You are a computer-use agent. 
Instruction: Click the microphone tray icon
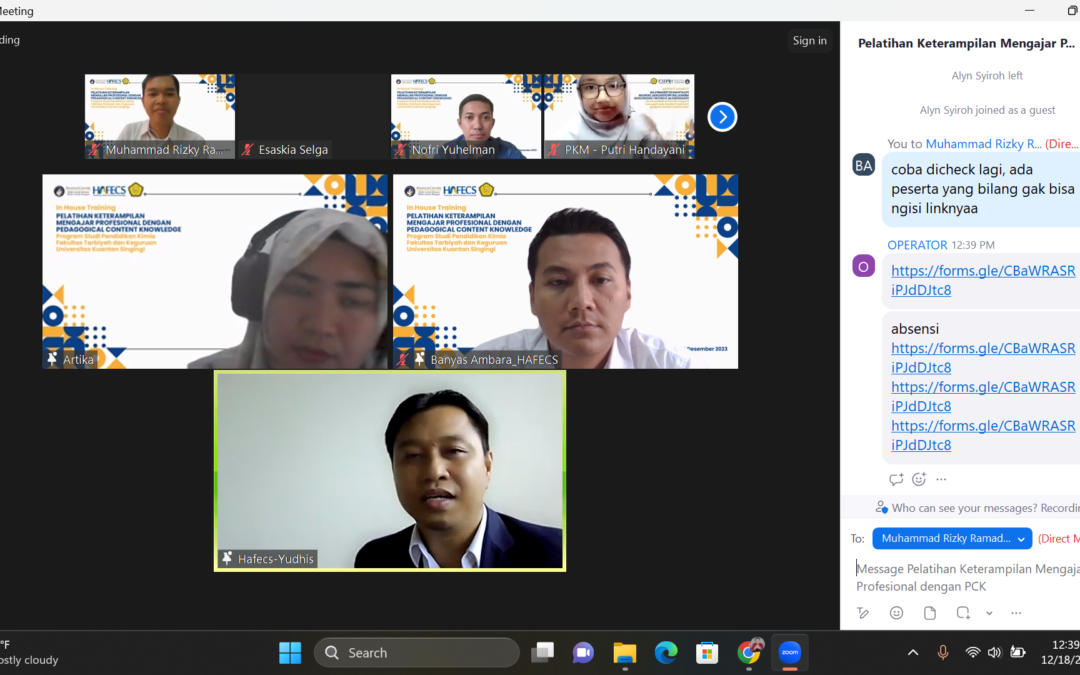pyautogui.click(x=943, y=652)
